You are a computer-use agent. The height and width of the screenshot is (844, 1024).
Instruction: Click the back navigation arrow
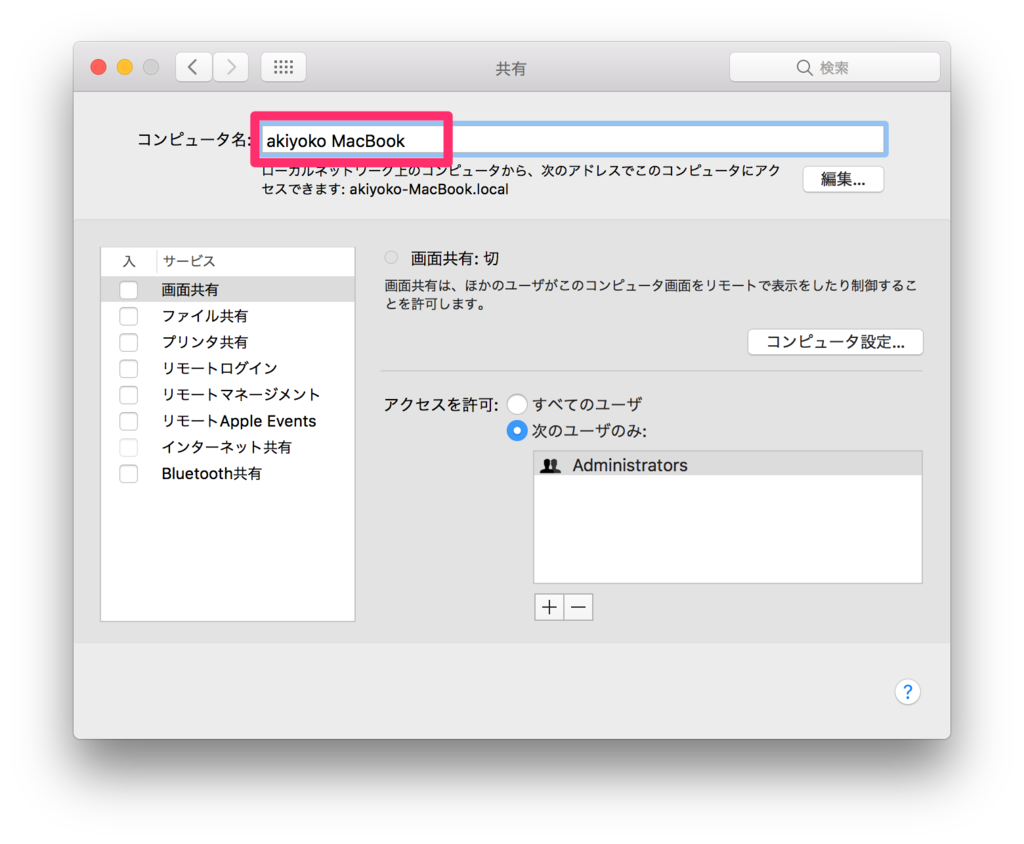[193, 67]
